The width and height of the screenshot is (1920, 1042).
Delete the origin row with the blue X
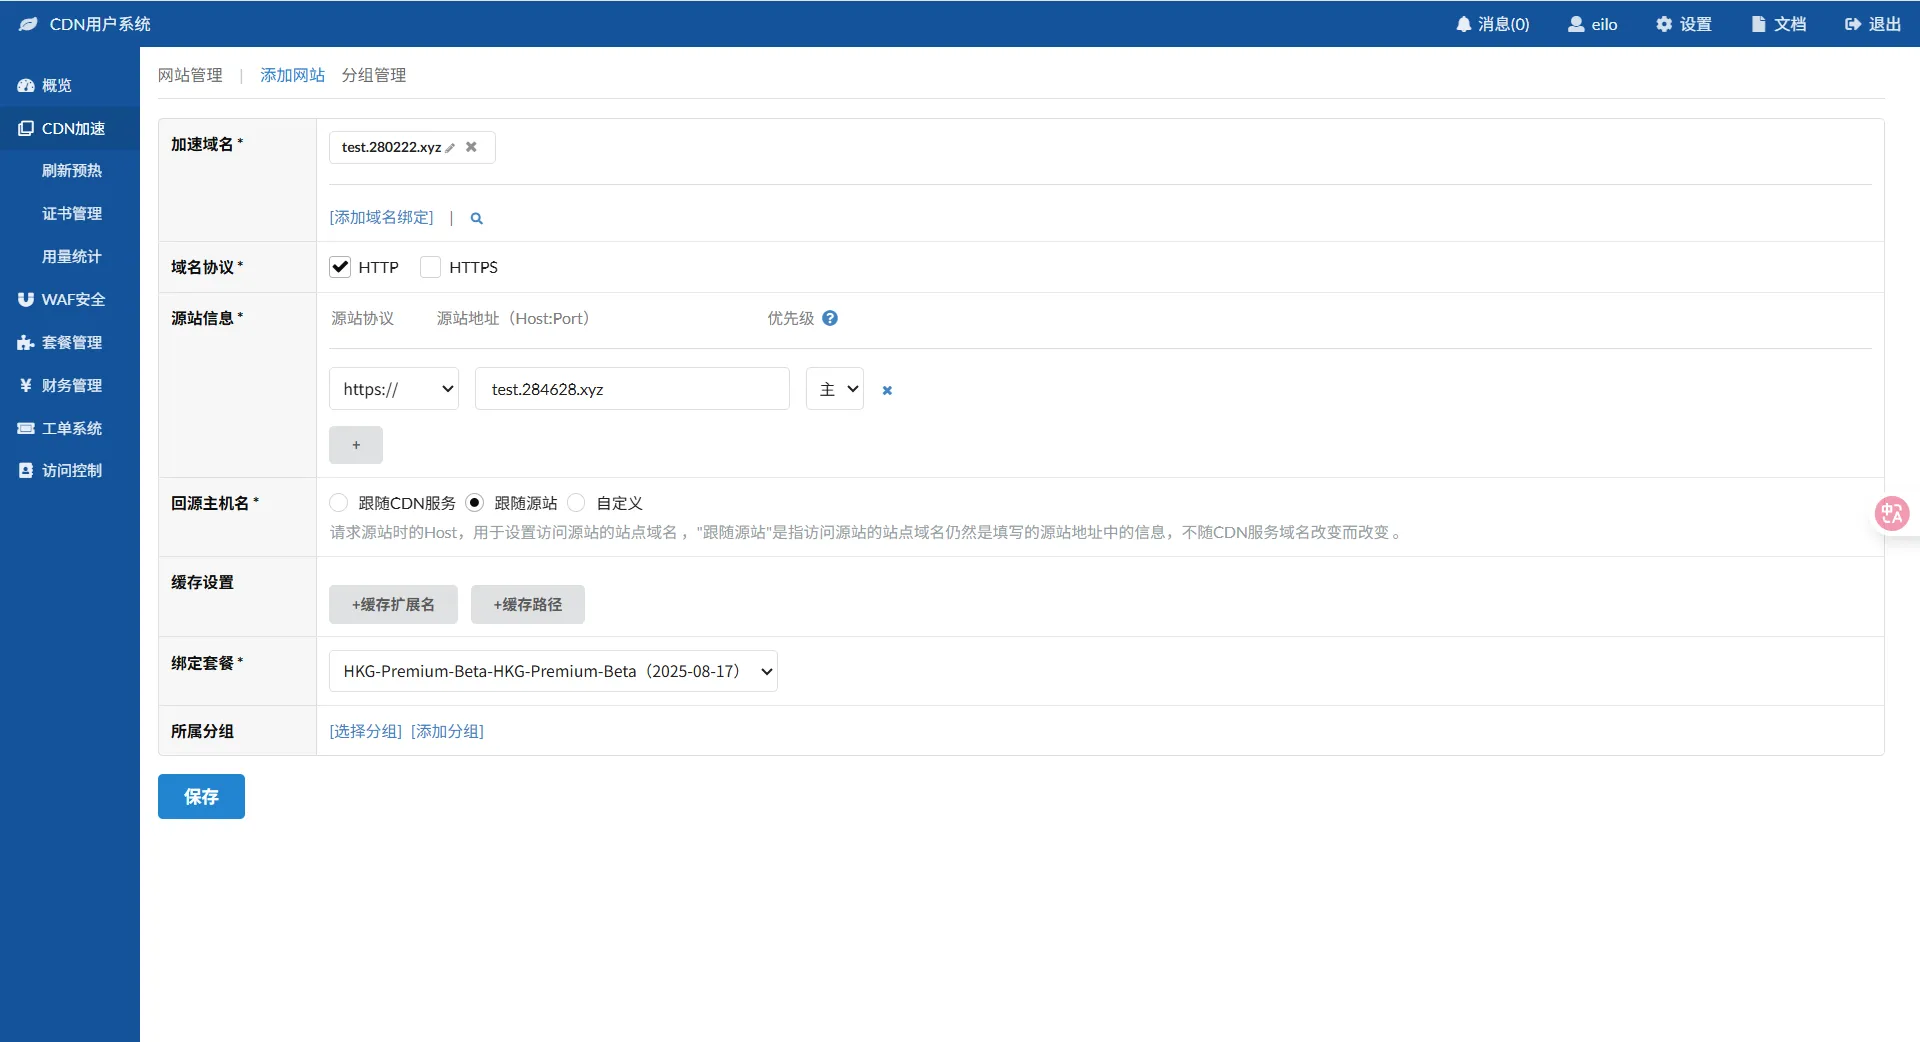887,390
